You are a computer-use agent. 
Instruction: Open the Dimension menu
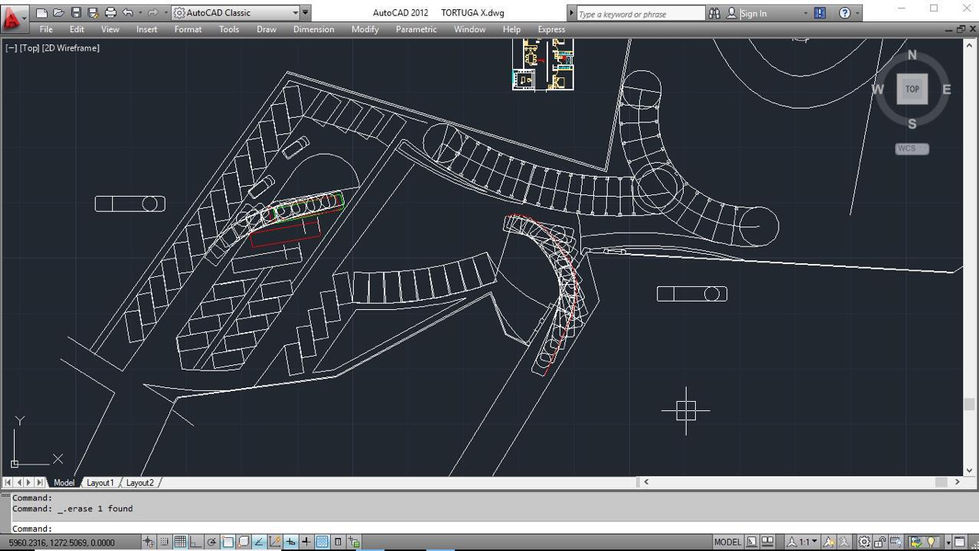click(x=314, y=29)
